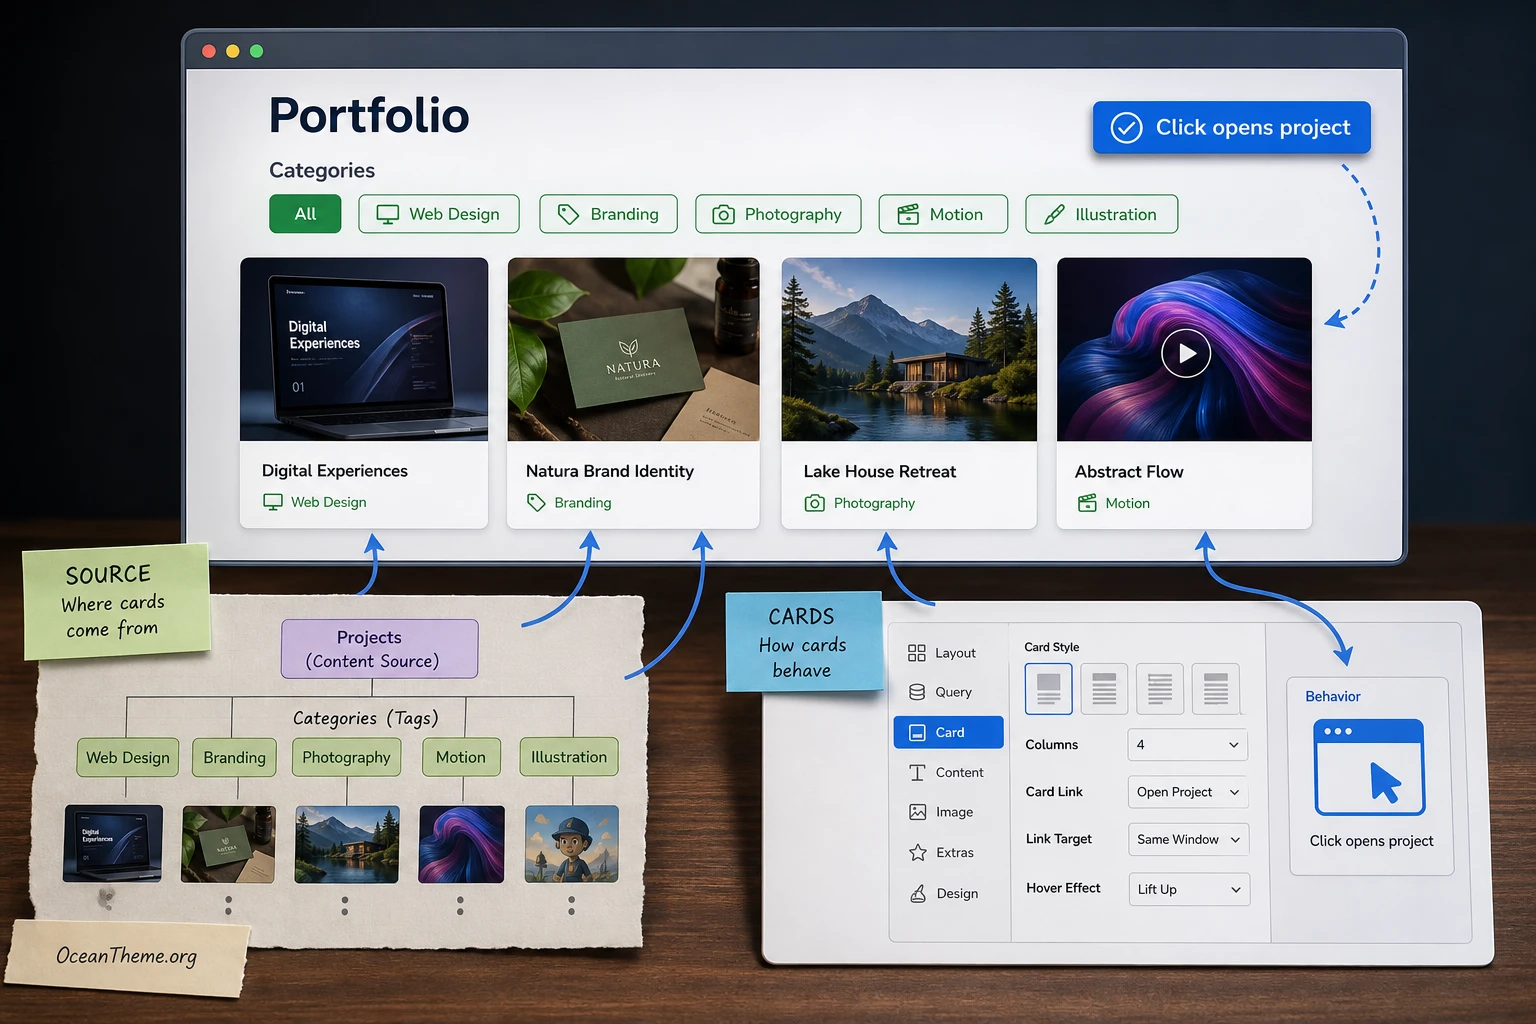Click the monitor icon on the Web Design filter
The height and width of the screenshot is (1024, 1536).
point(387,214)
